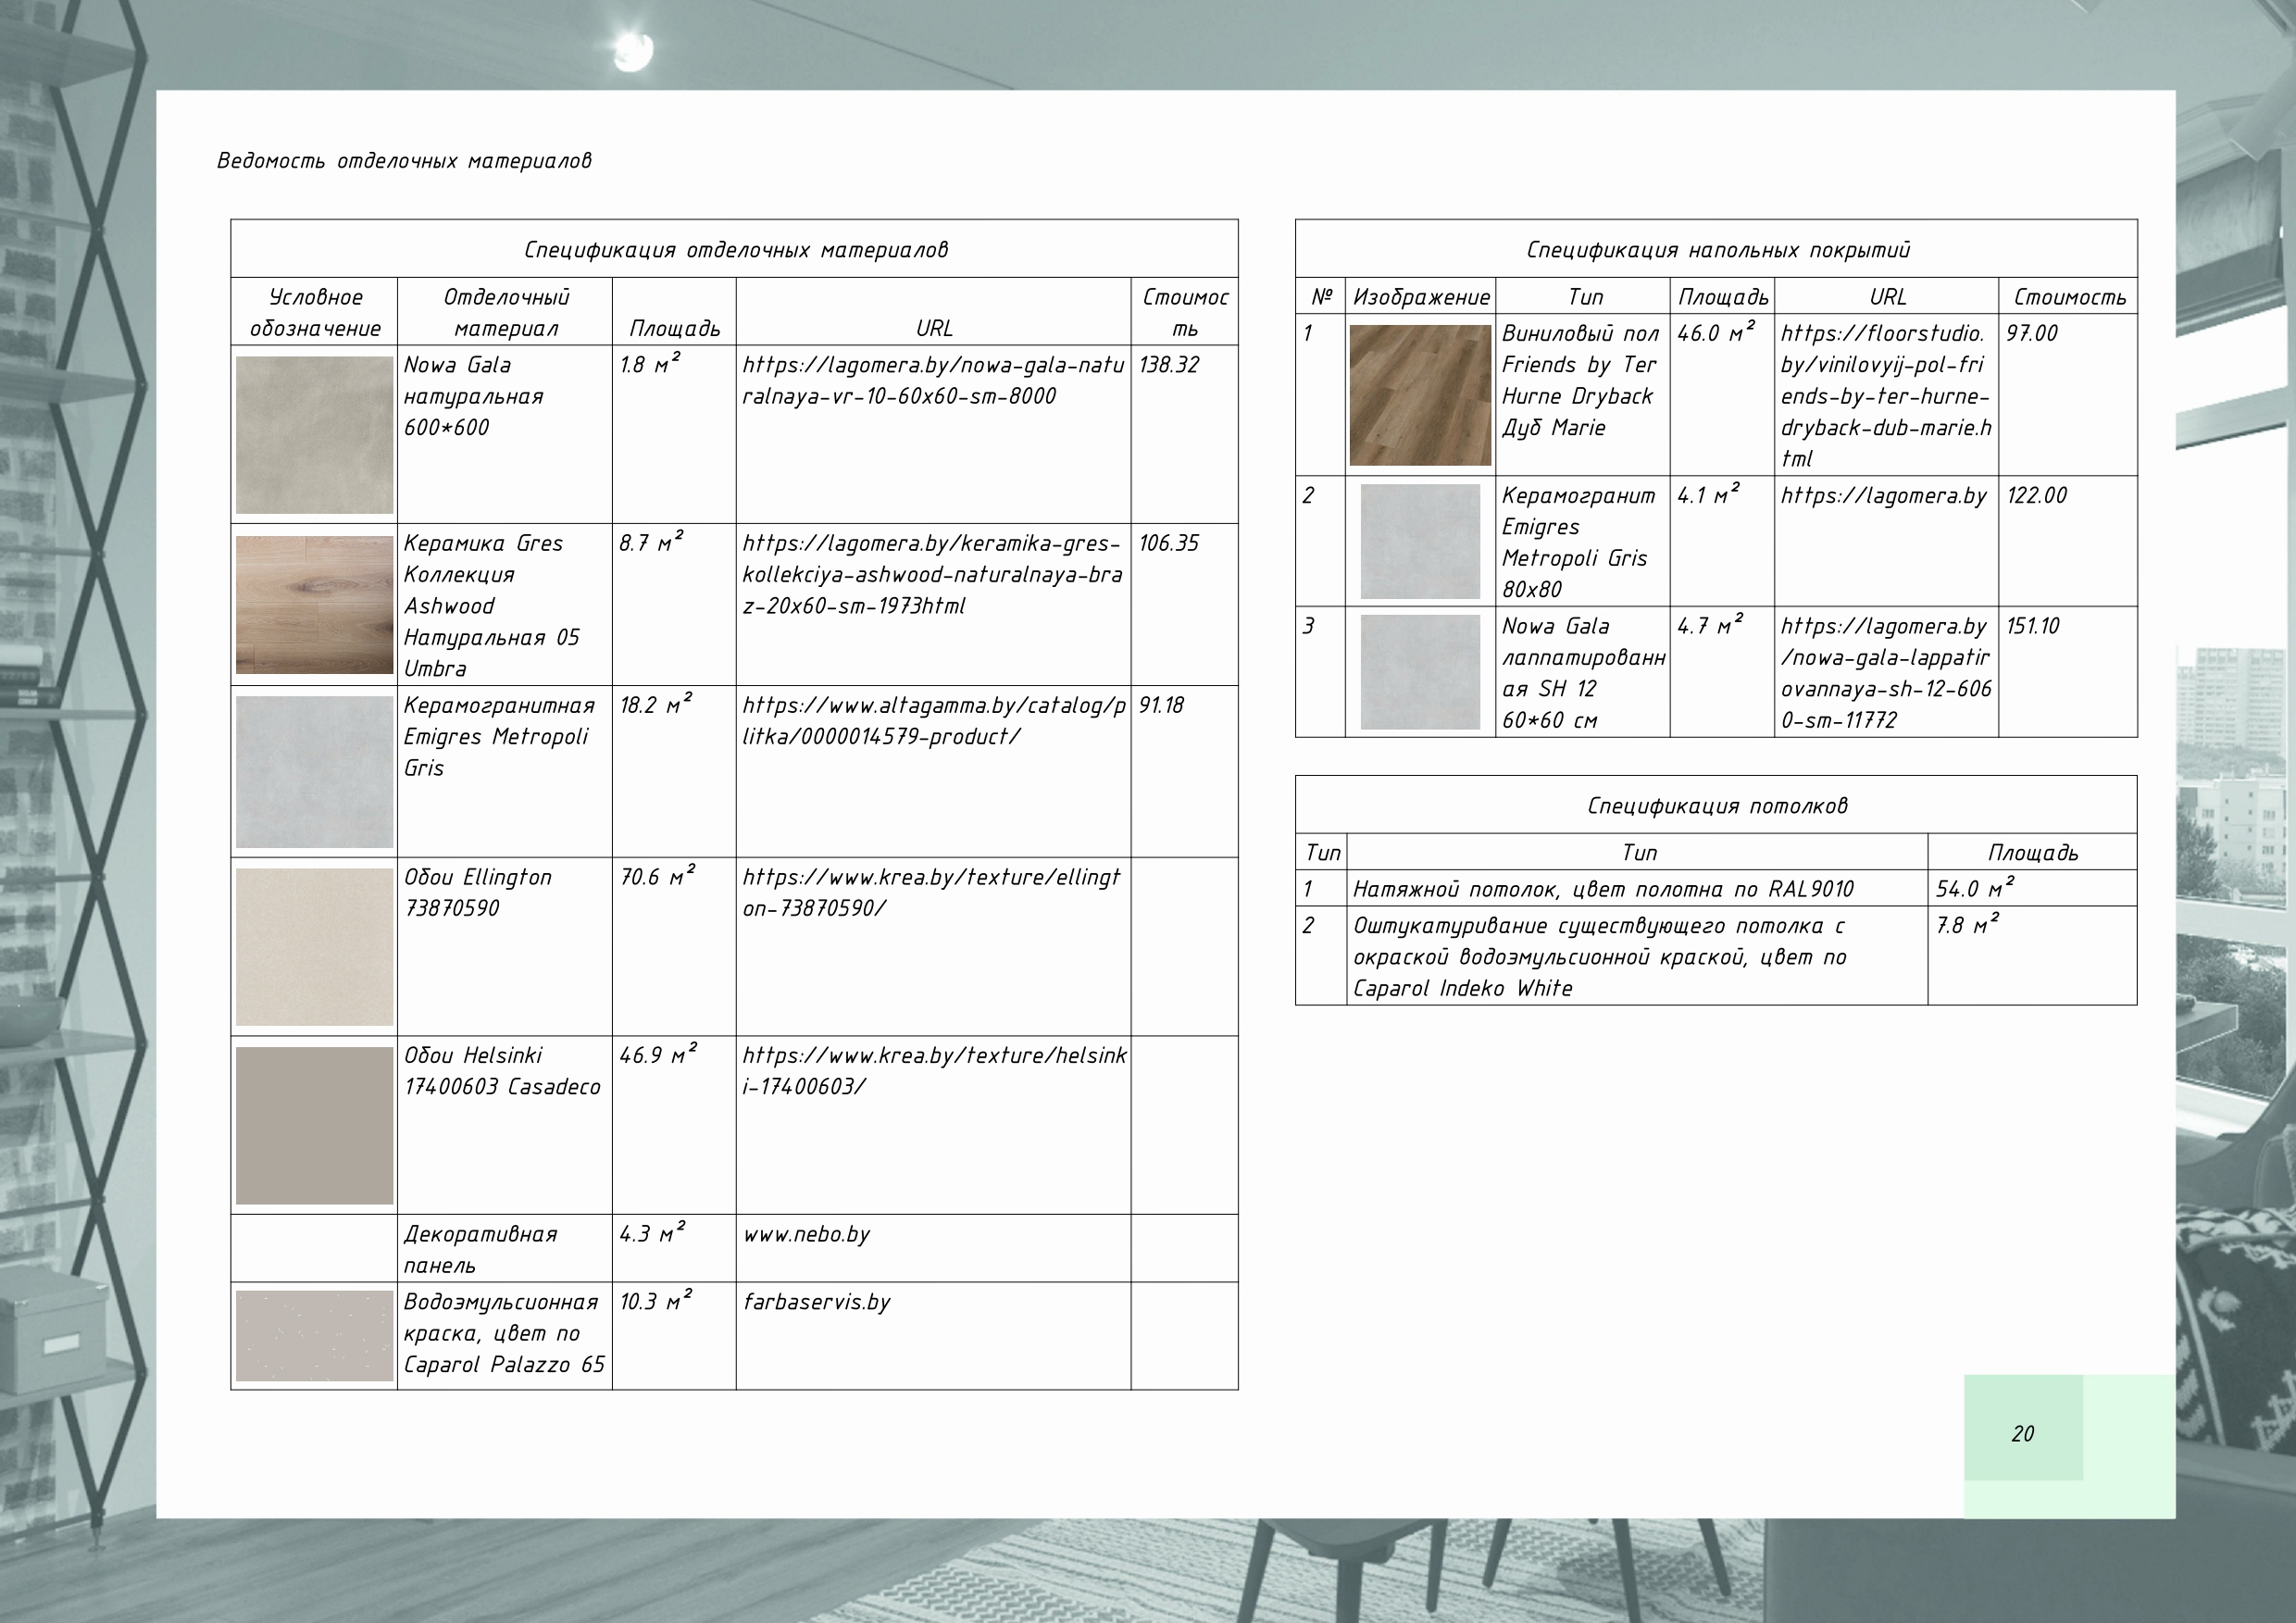Image resolution: width=2296 pixels, height=1623 pixels.
Task: Select the Керамогранитная Emigres Metropoli Gris wall thumbnail
Action: (x=314, y=772)
